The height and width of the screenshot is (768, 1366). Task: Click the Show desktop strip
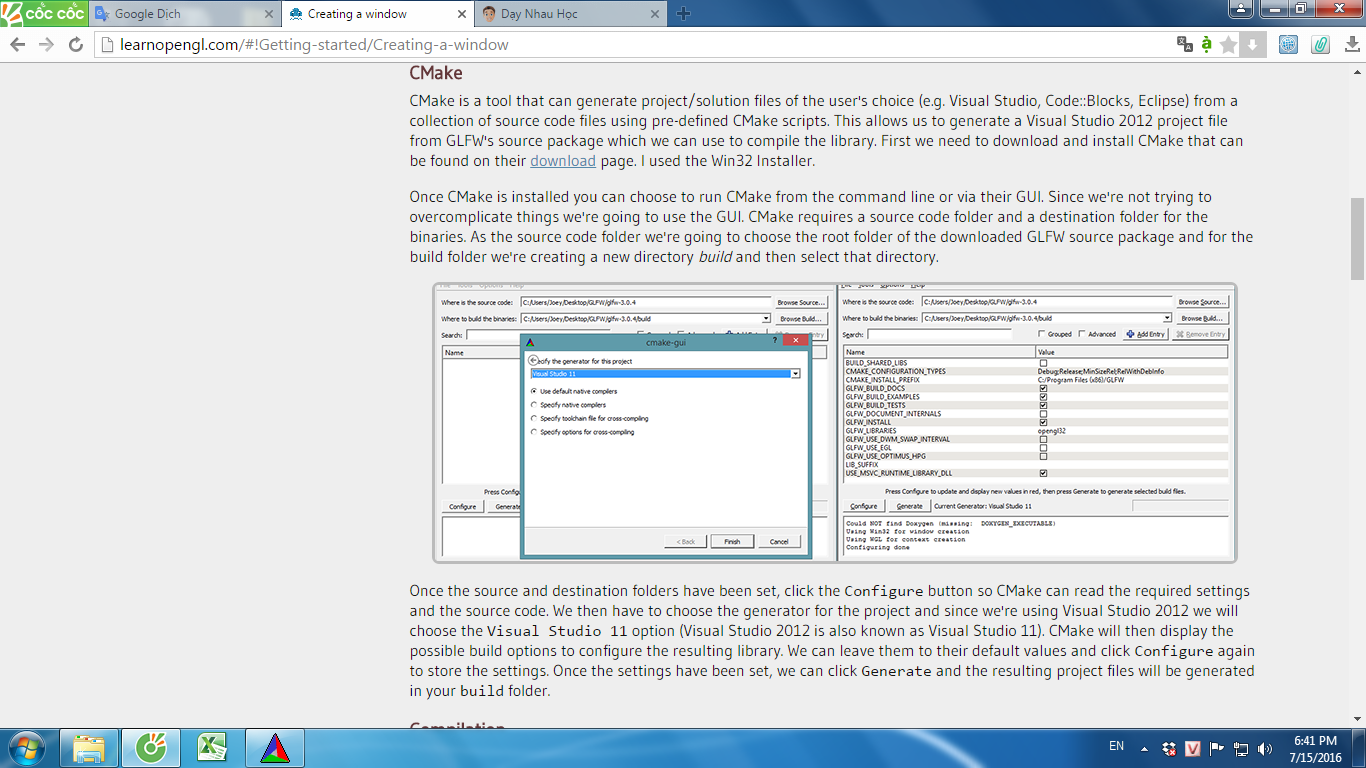[x=1359, y=748]
